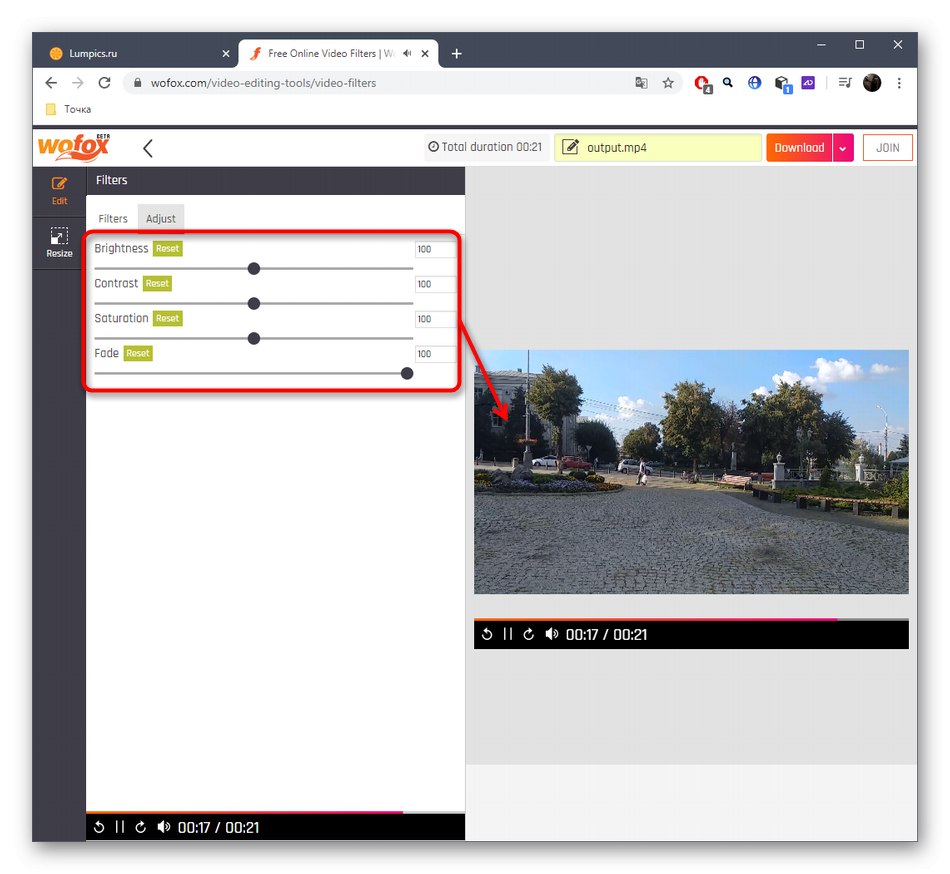Viewport: 950px width, 874px height.
Task: Open the media control playlist icon
Action: [845, 82]
